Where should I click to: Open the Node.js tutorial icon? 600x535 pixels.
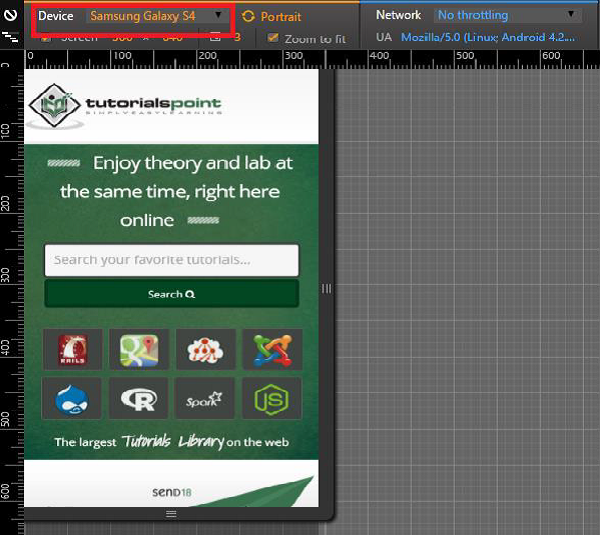click(x=272, y=398)
